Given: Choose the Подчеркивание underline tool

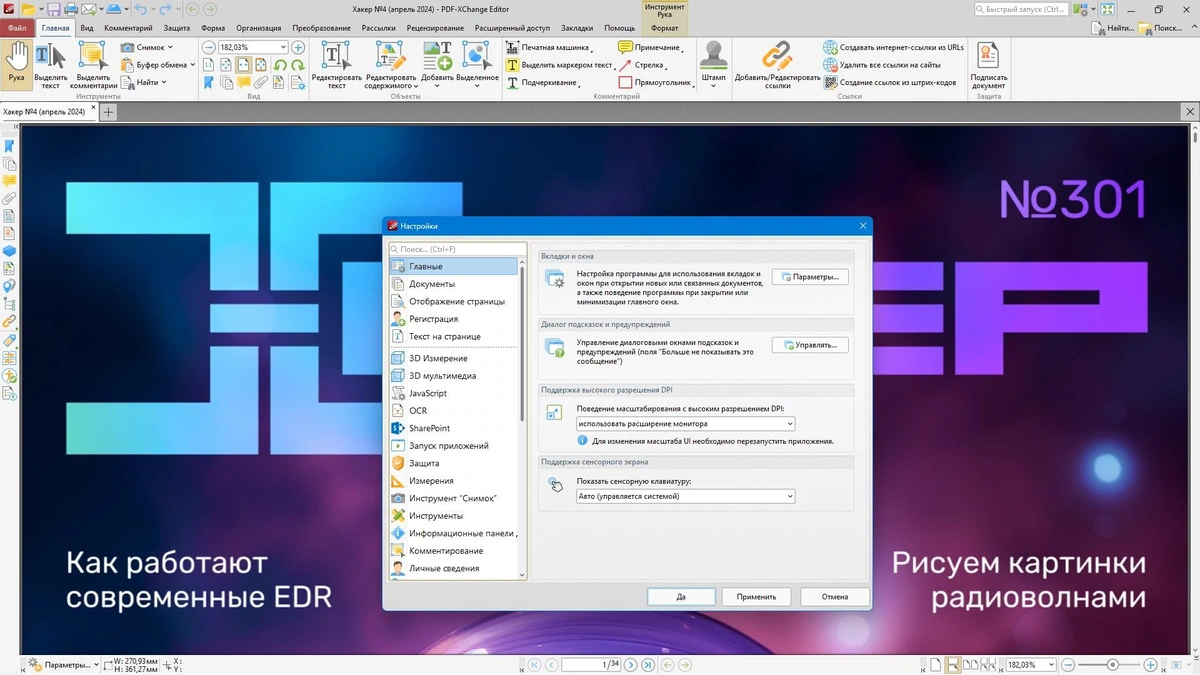Looking at the screenshot, I should (543, 83).
